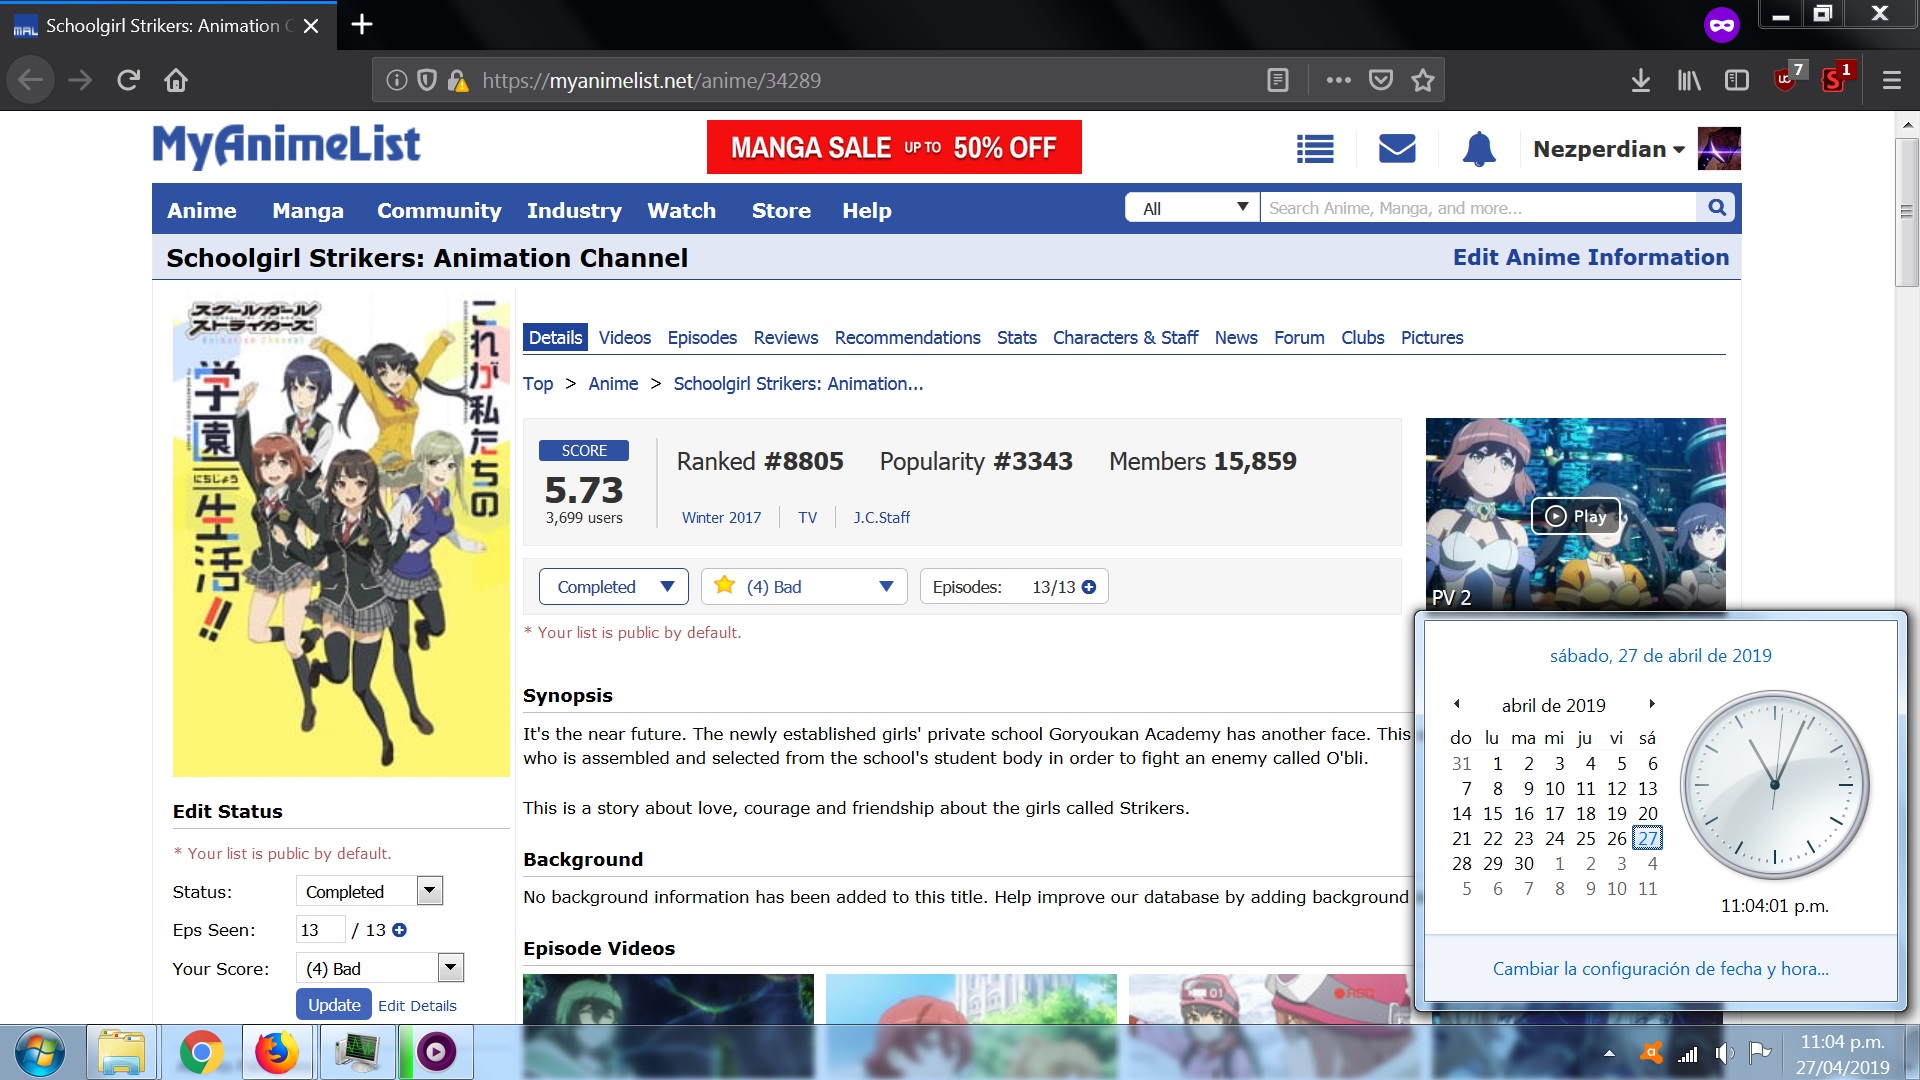Open the (4) Bad rating dropdown
1920x1080 pixels.
click(x=804, y=587)
